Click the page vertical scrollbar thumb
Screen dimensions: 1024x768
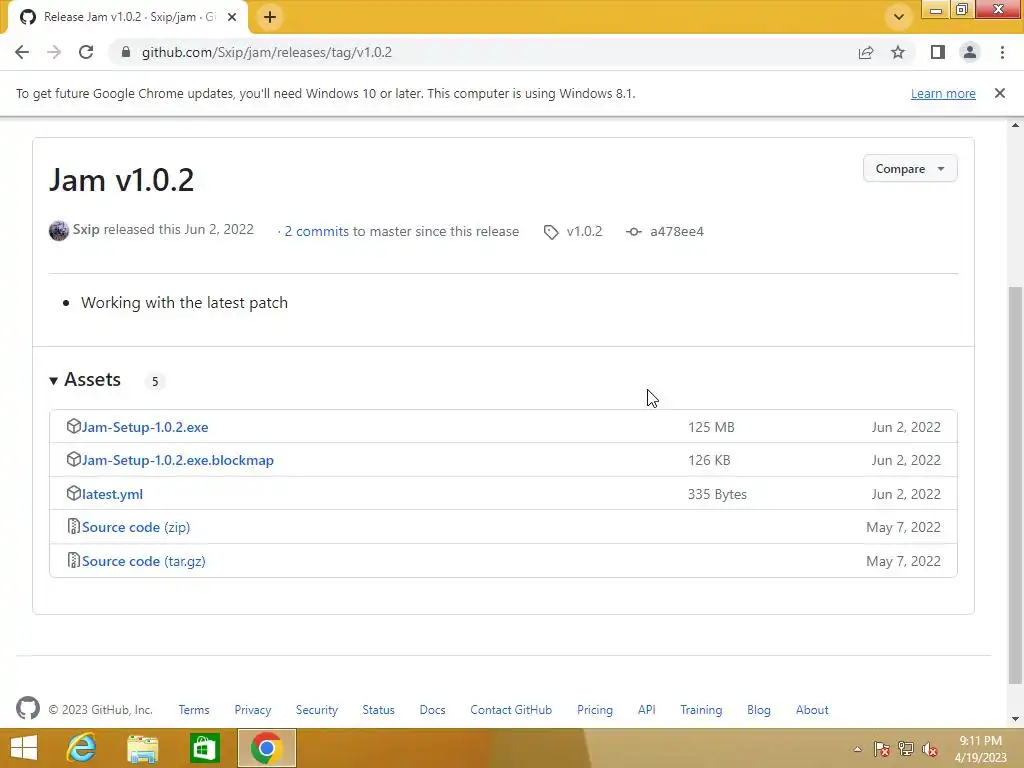(x=1015, y=485)
